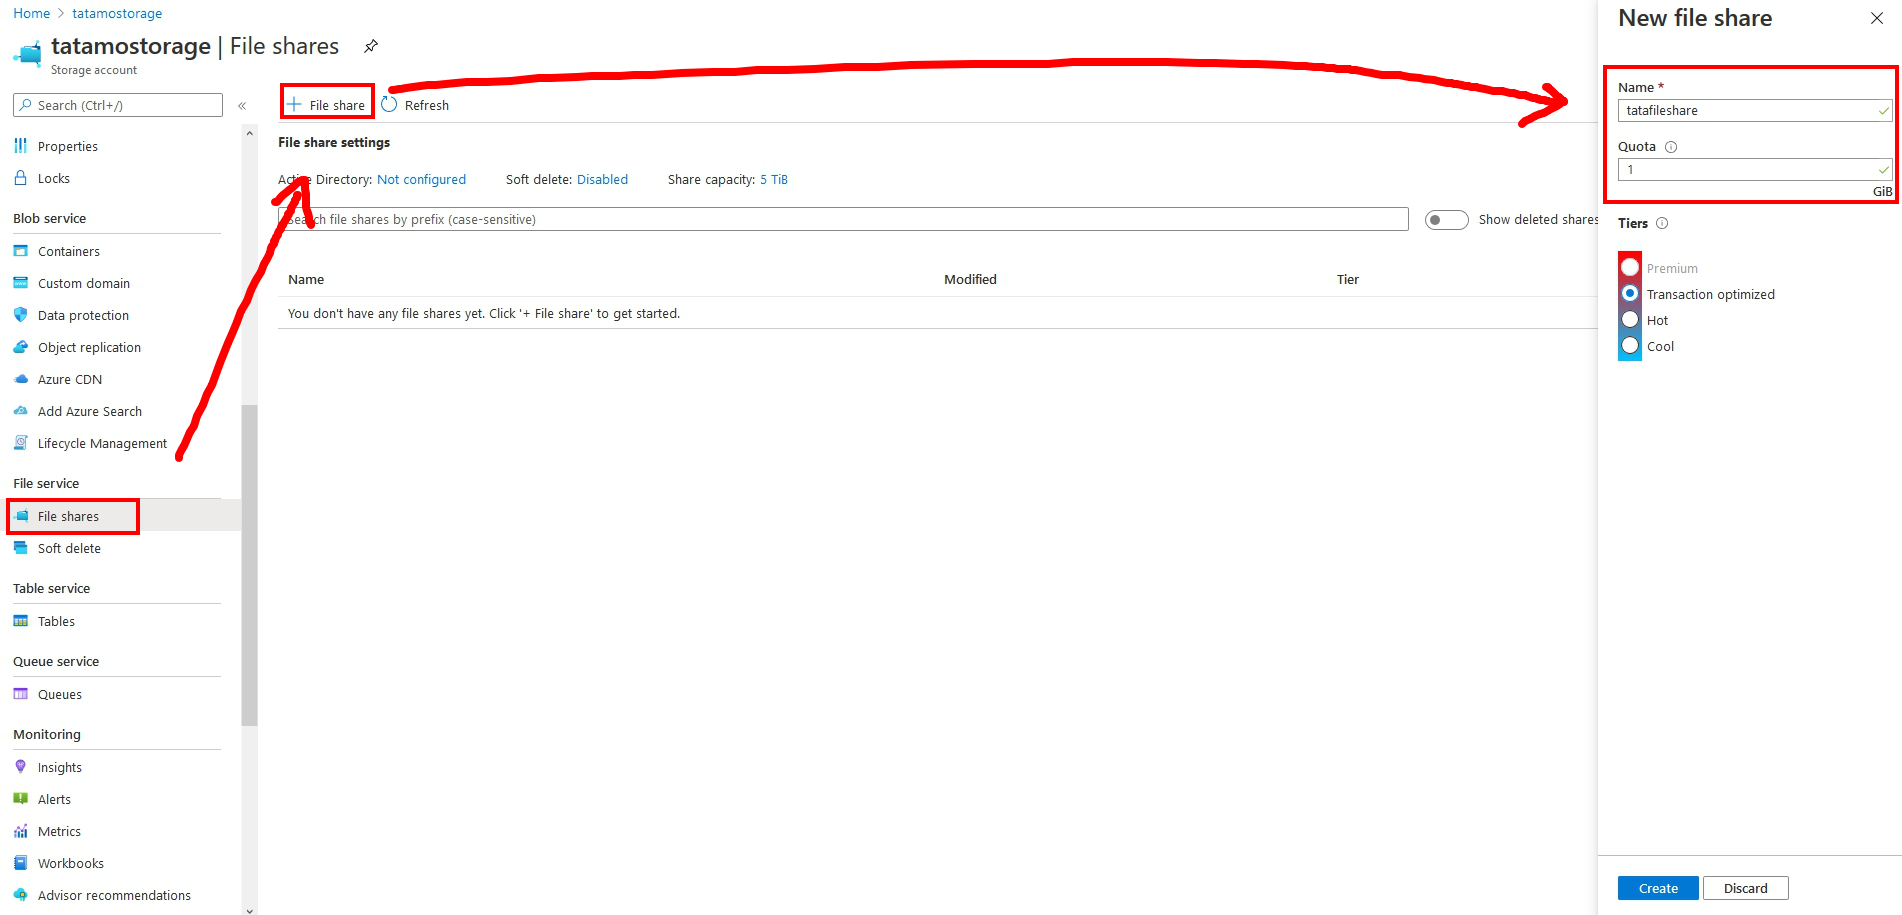Click the Data protection shield icon
1902x915 pixels.
point(20,315)
